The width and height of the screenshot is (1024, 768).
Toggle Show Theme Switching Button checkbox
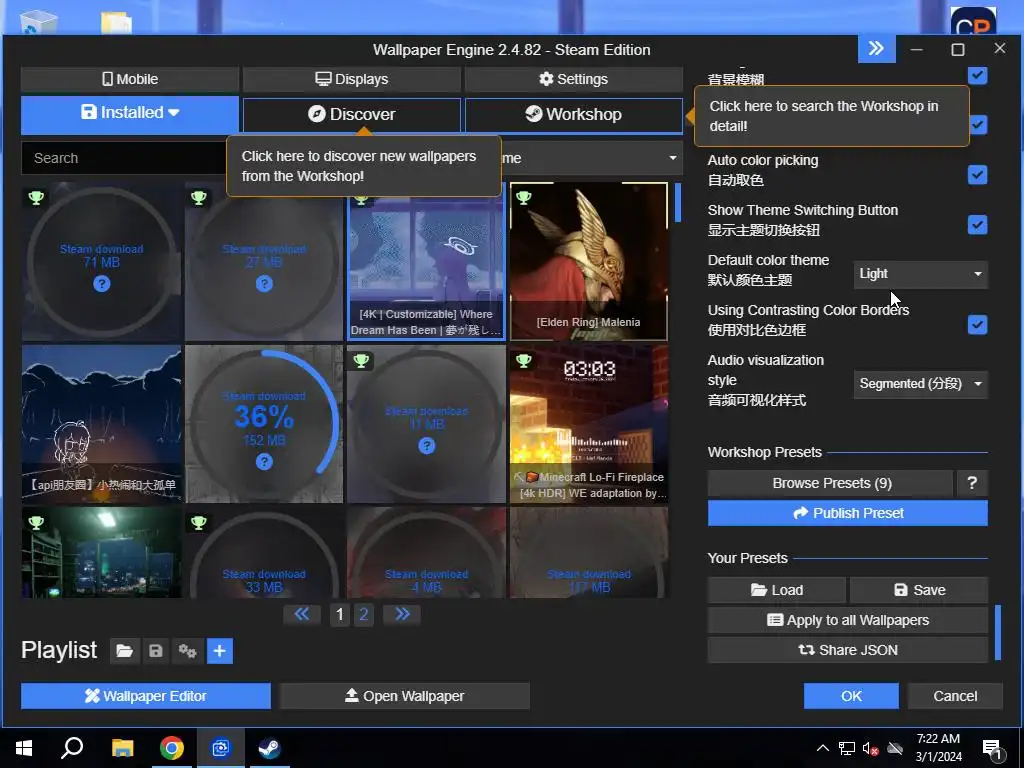pos(978,225)
